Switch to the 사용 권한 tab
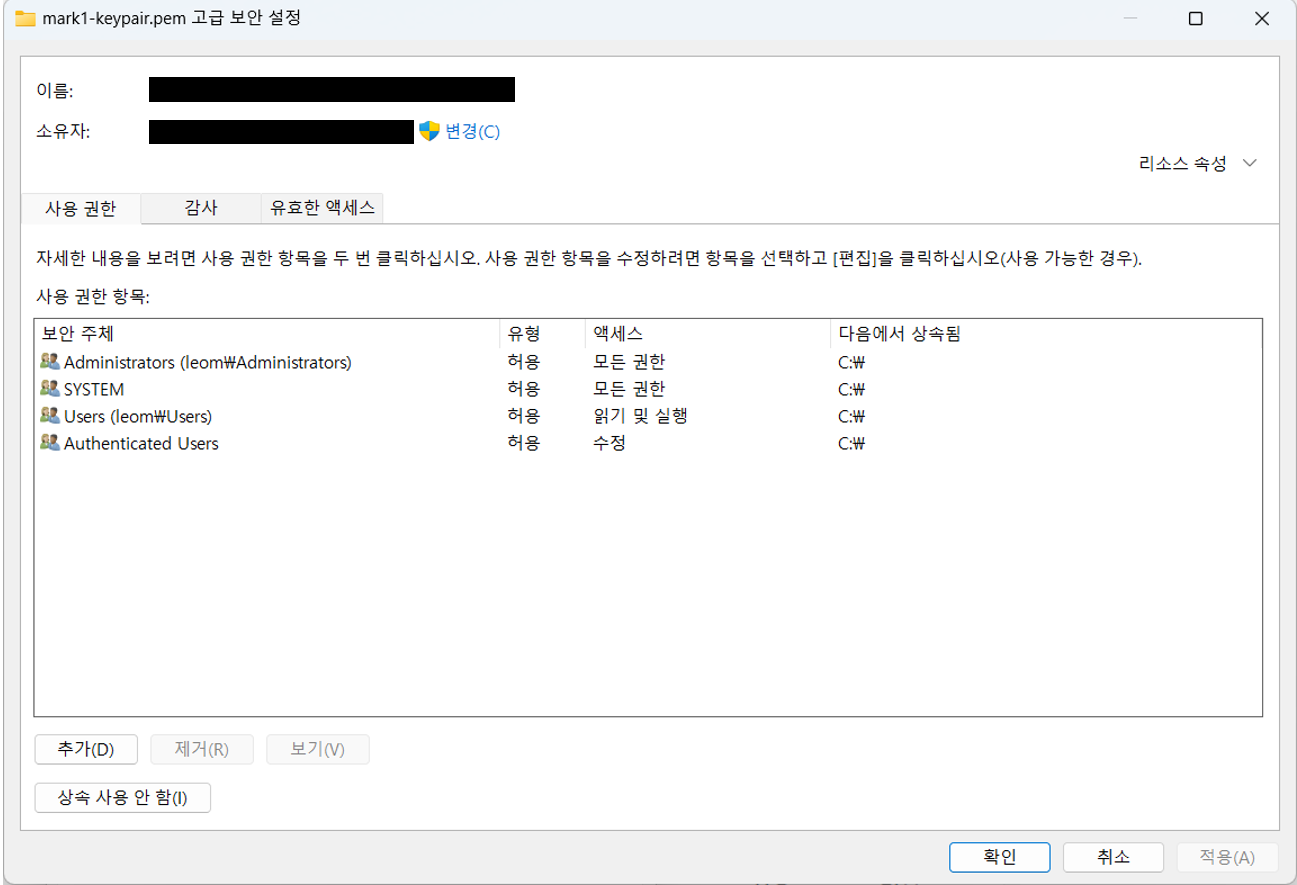The image size is (1297, 885). point(81,209)
